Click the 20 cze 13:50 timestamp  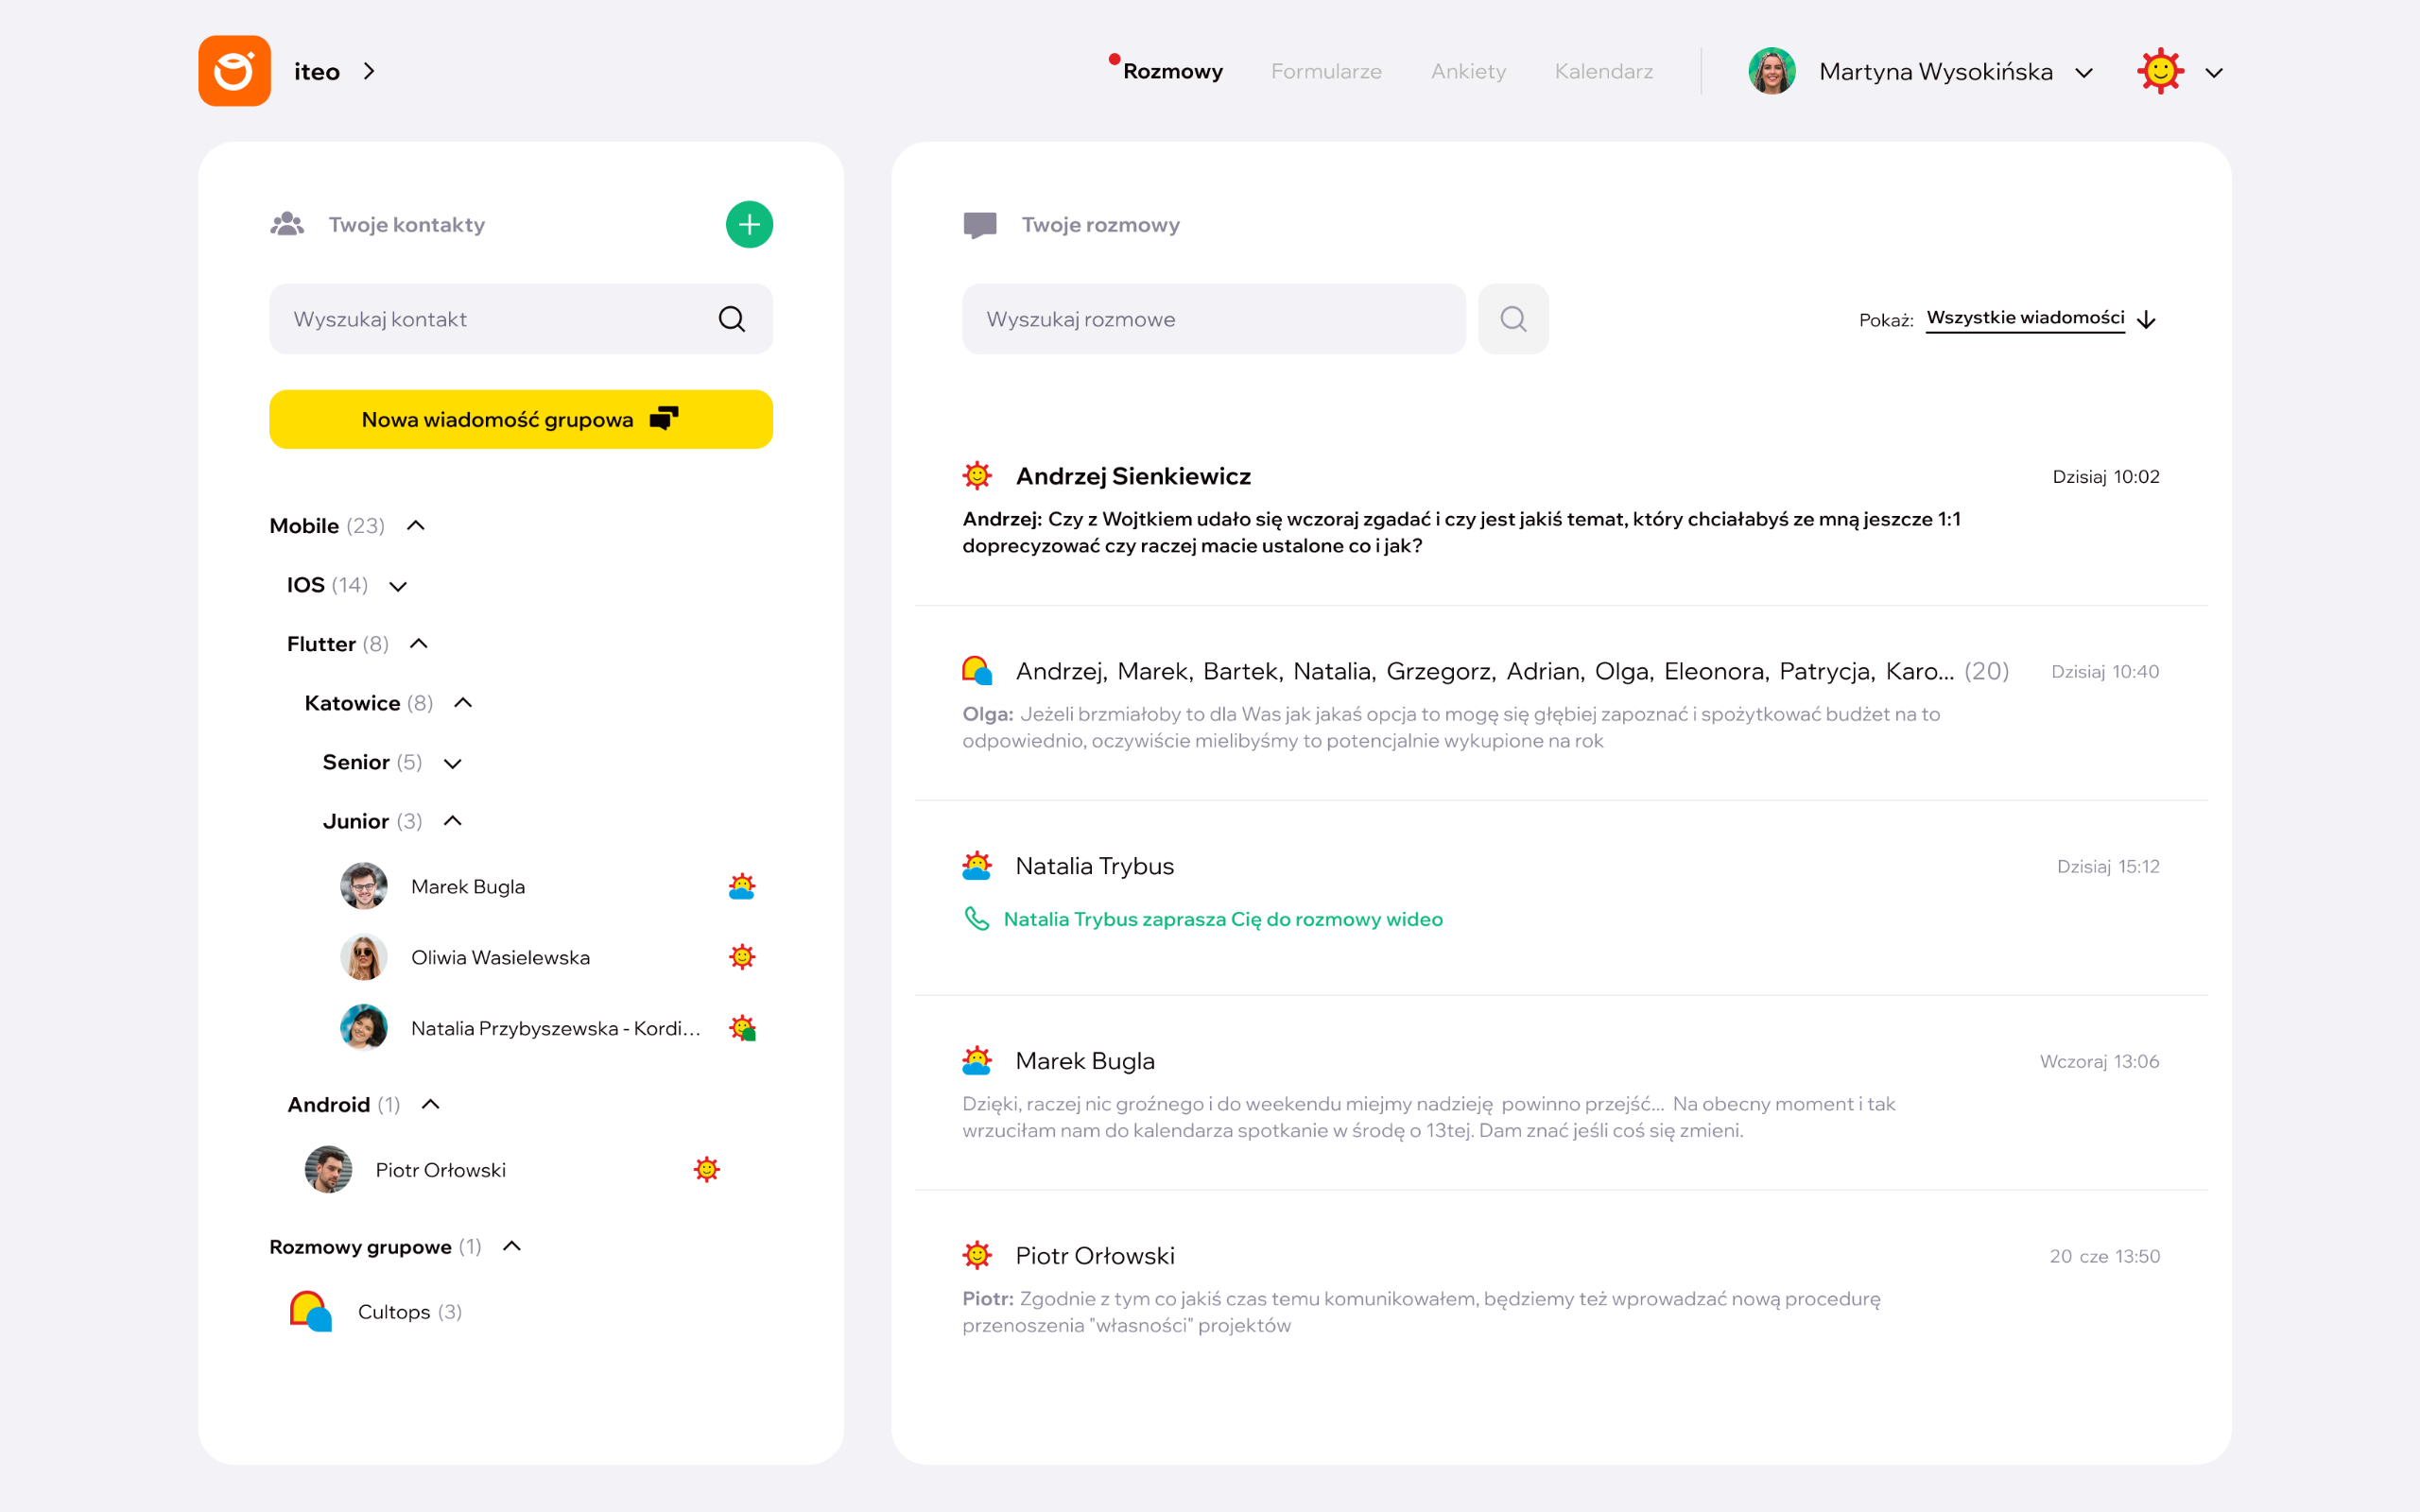(2104, 1256)
